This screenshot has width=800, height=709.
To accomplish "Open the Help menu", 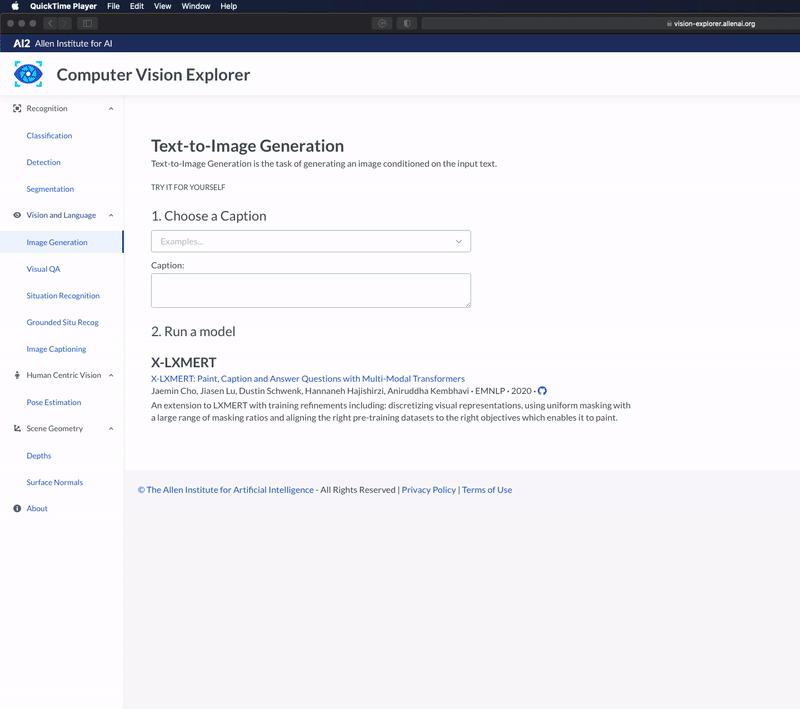I will tap(229, 6).
